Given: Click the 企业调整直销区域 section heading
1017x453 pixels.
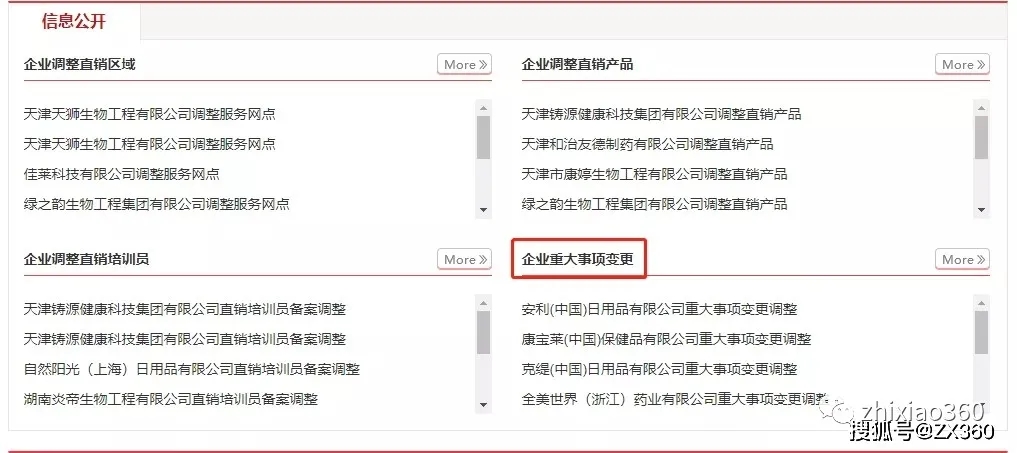Looking at the screenshot, I should coord(80,64).
